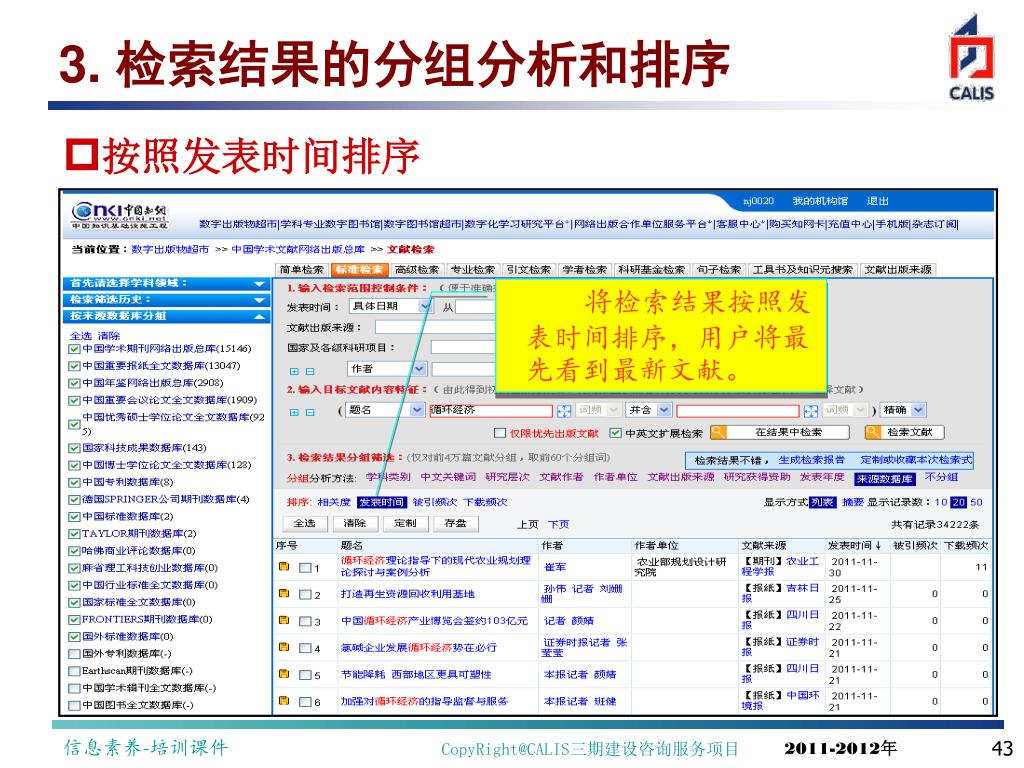Click into the second keyword input field
This screenshot has width=1024, height=768.
tap(737, 410)
